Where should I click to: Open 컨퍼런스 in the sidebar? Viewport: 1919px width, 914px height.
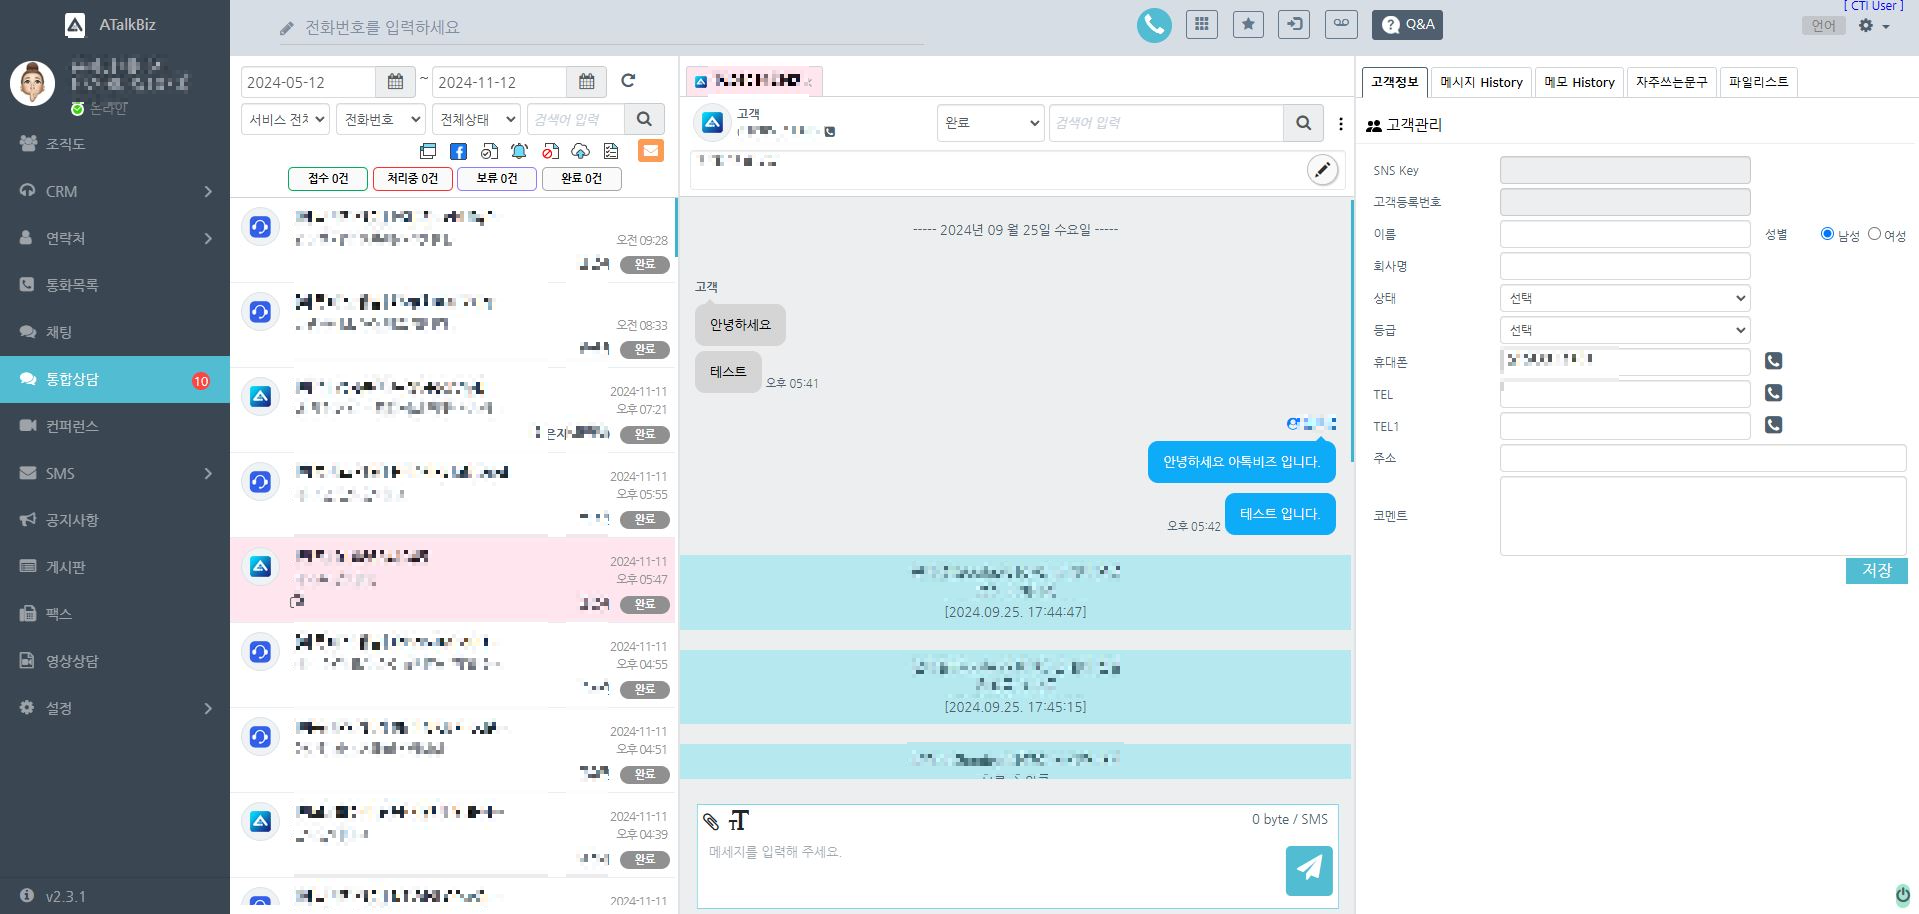point(115,426)
